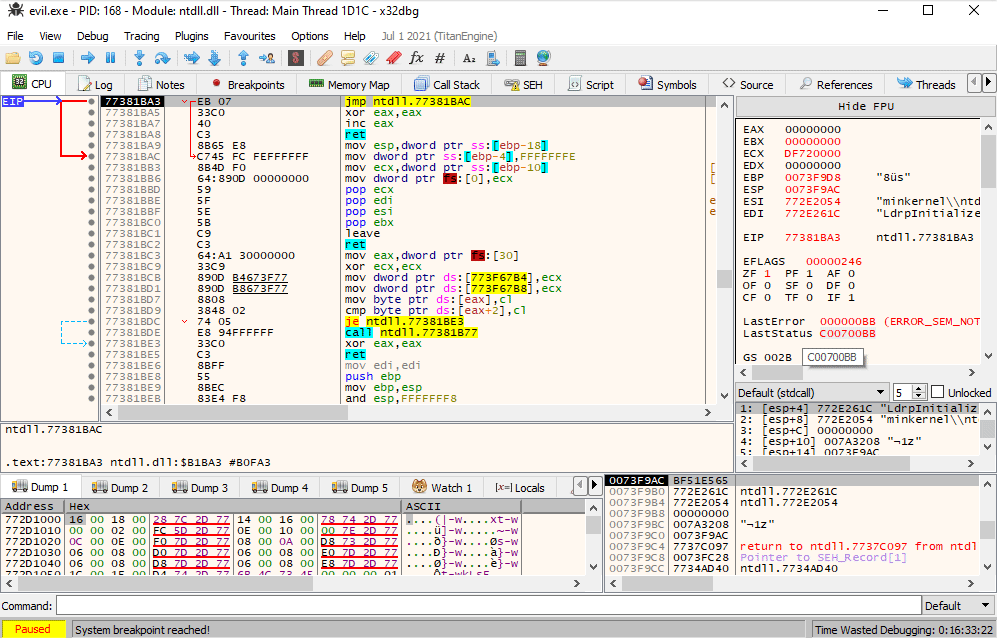Screen dimensions: 997x638
Task: Click the disassembly horizontal scrollbar thumb
Action: click(233, 412)
